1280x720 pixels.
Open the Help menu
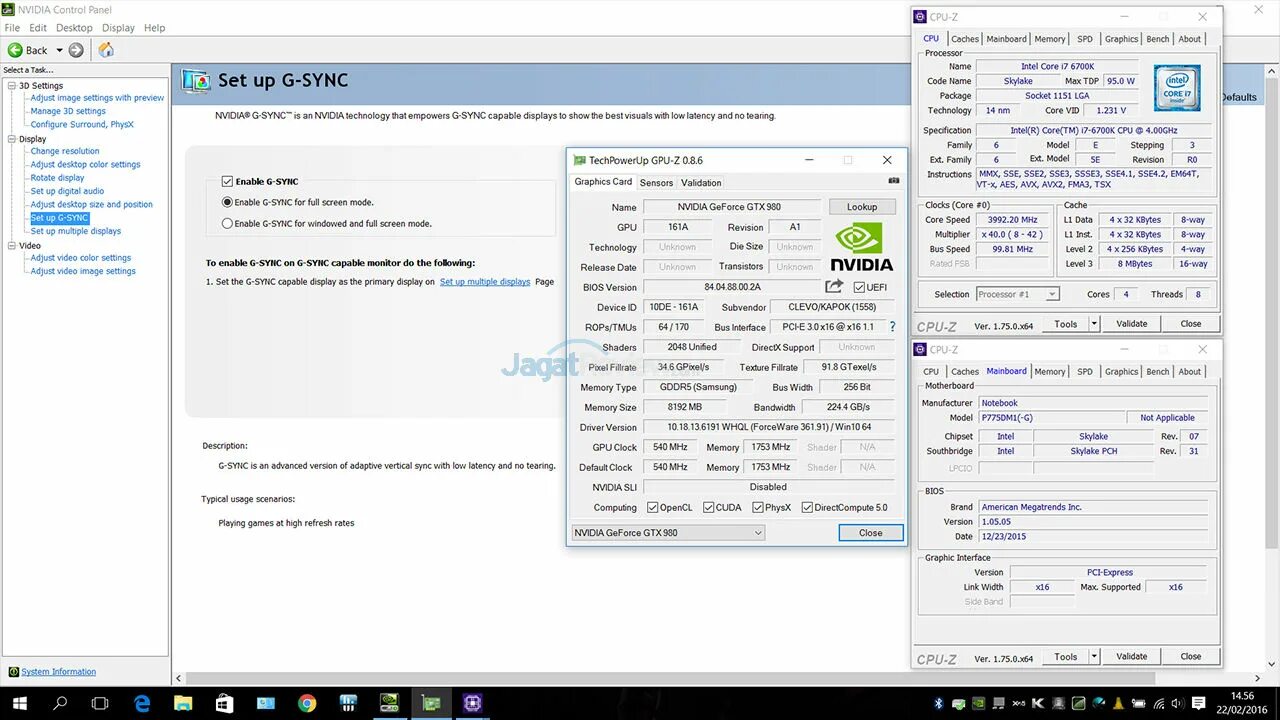tap(155, 28)
